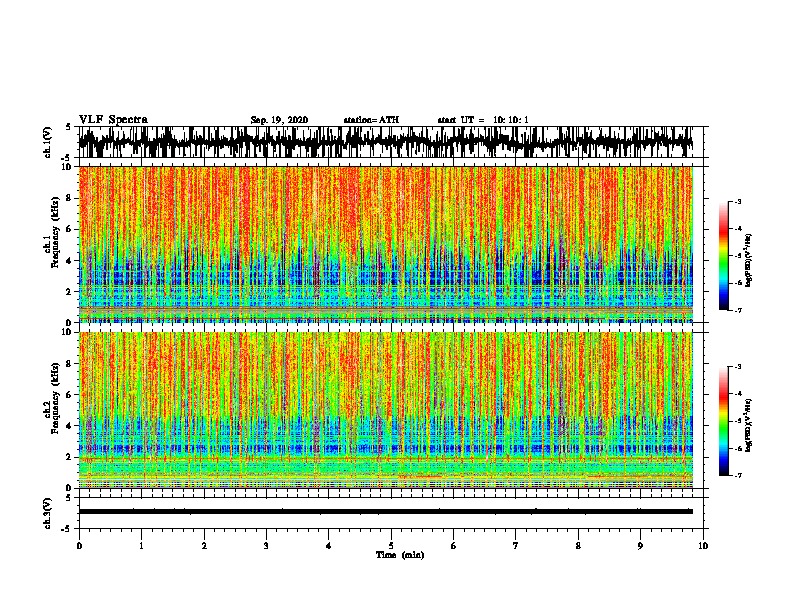This screenshot has width=792, height=612.
Task: Click the date "Sep. 19, 2020"
Action: (279, 120)
